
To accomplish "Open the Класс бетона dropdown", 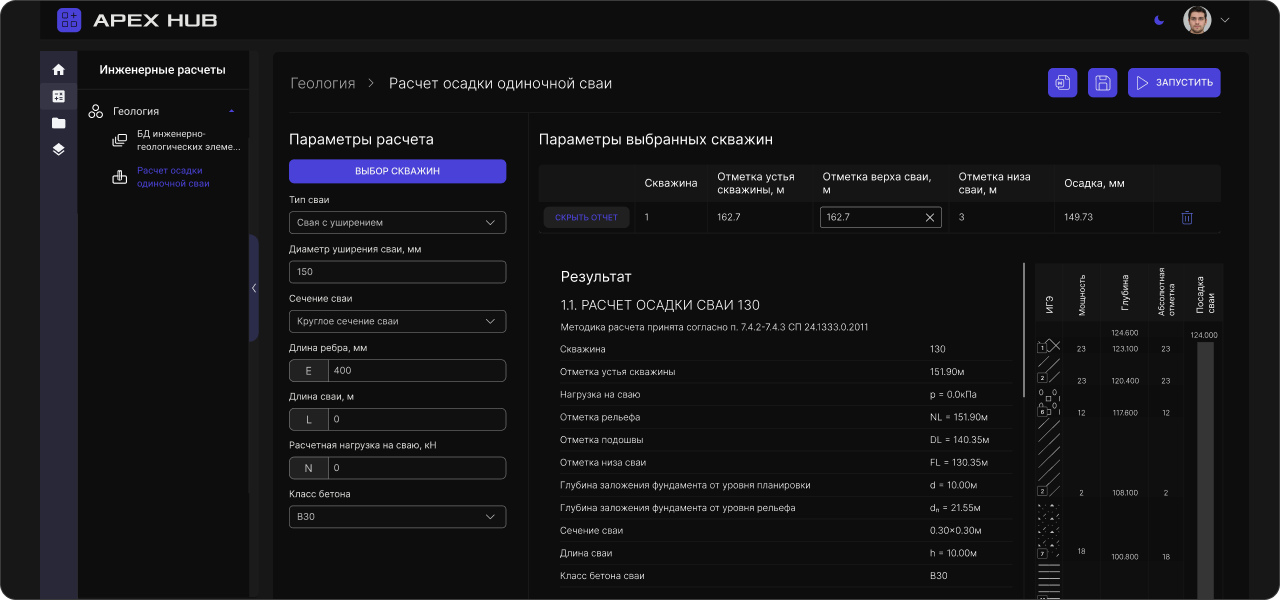I will point(397,517).
